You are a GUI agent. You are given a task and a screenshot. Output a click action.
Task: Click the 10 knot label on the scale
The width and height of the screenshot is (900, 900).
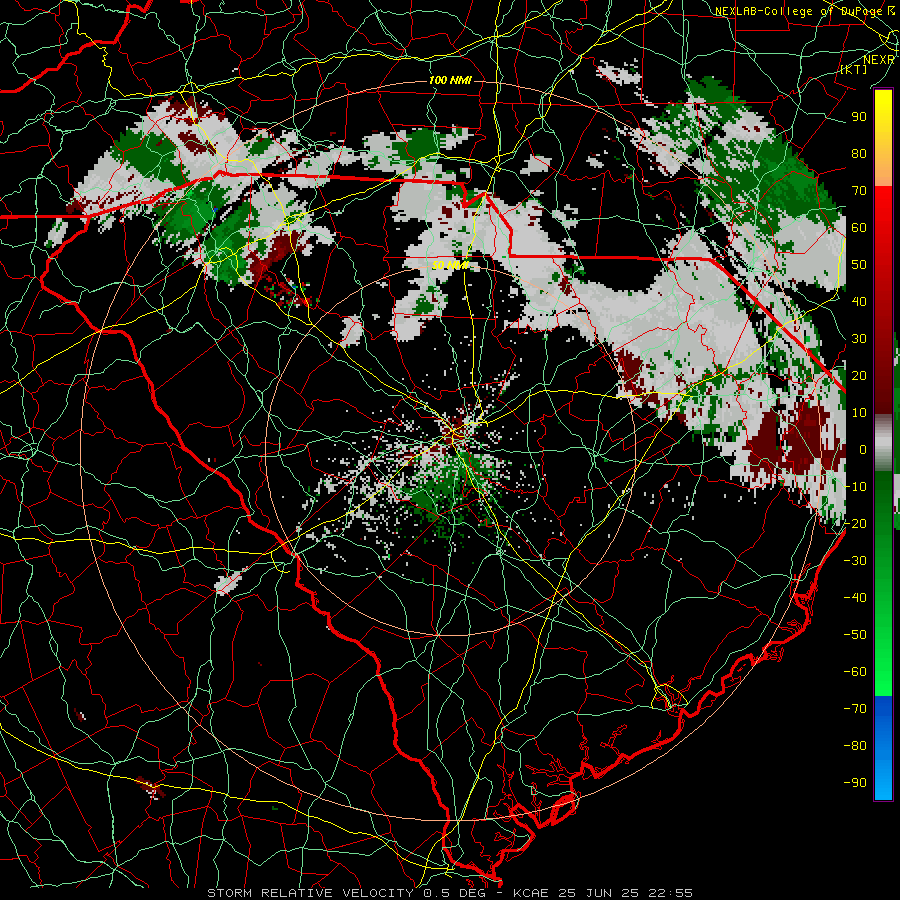click(x=859, y=413)
